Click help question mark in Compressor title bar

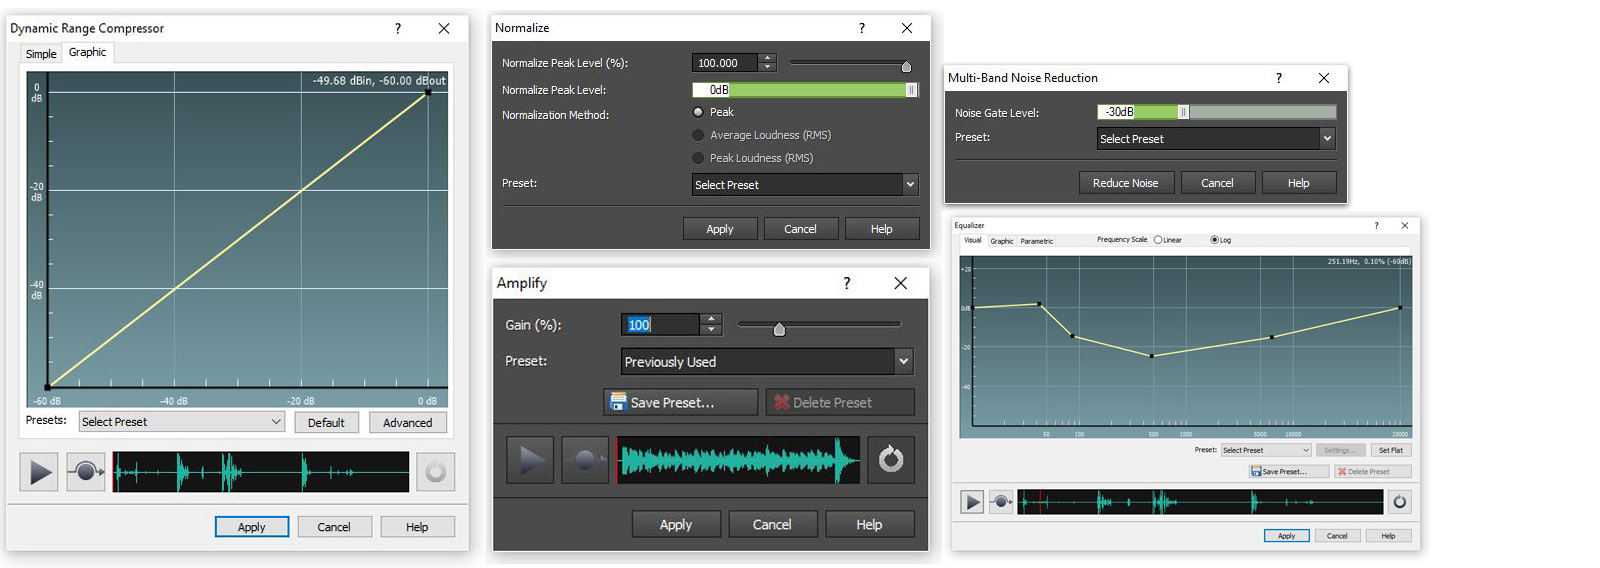pyautogui.click(x=398, y=28)
